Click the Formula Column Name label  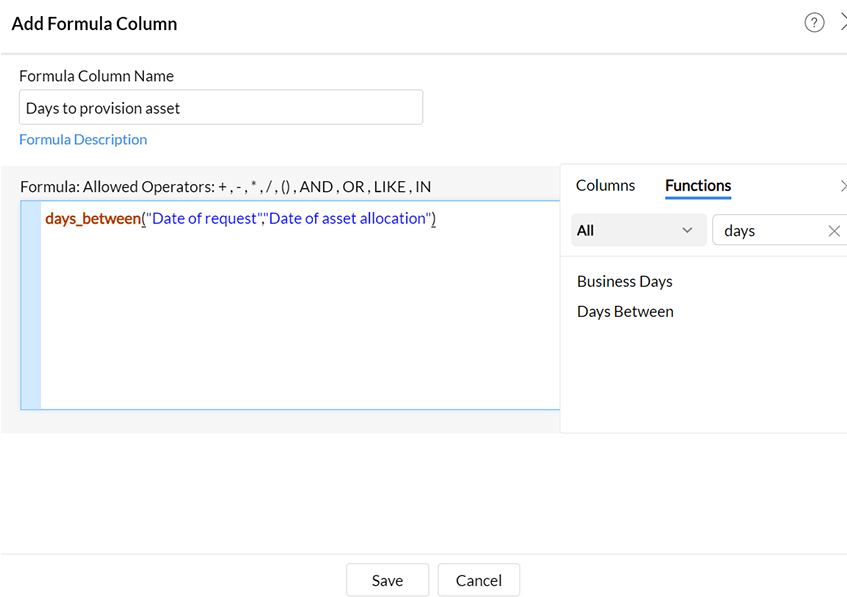click(x=96, y=76)
